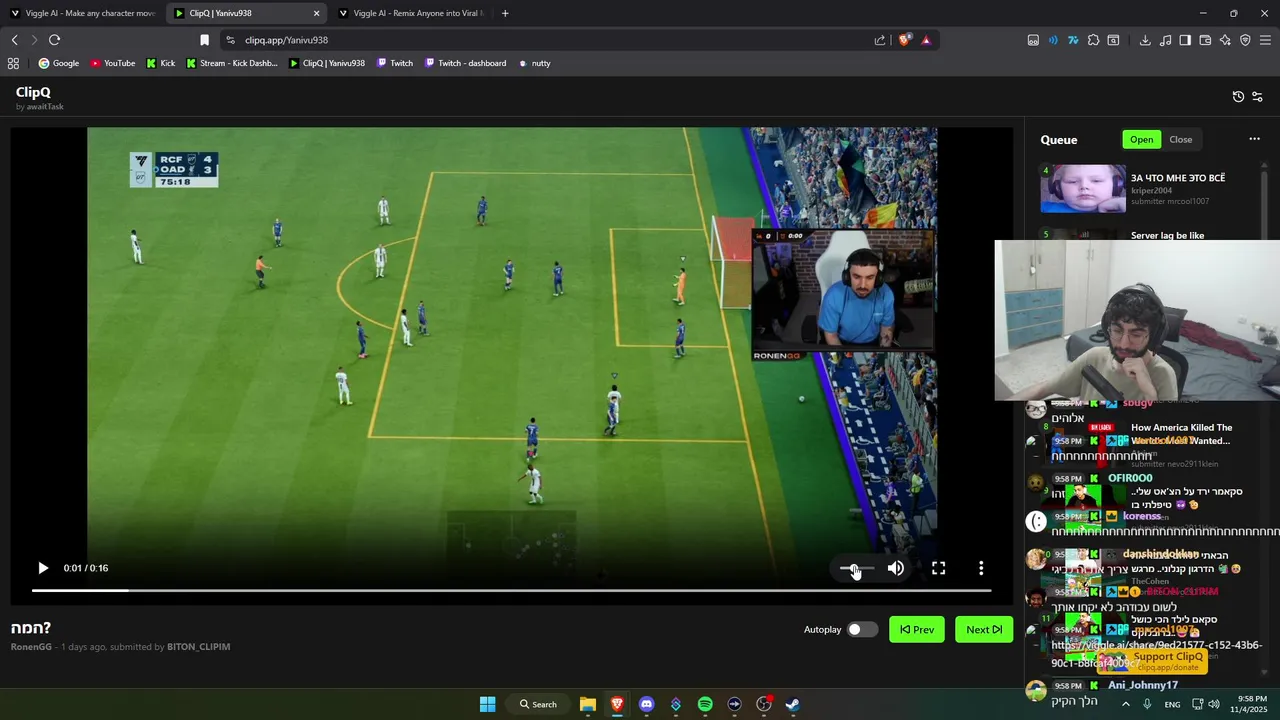Open the Leo AI sparkle icon
Image resolution: width=1280 pixels, height=720 pixels.
(1225, 40)
